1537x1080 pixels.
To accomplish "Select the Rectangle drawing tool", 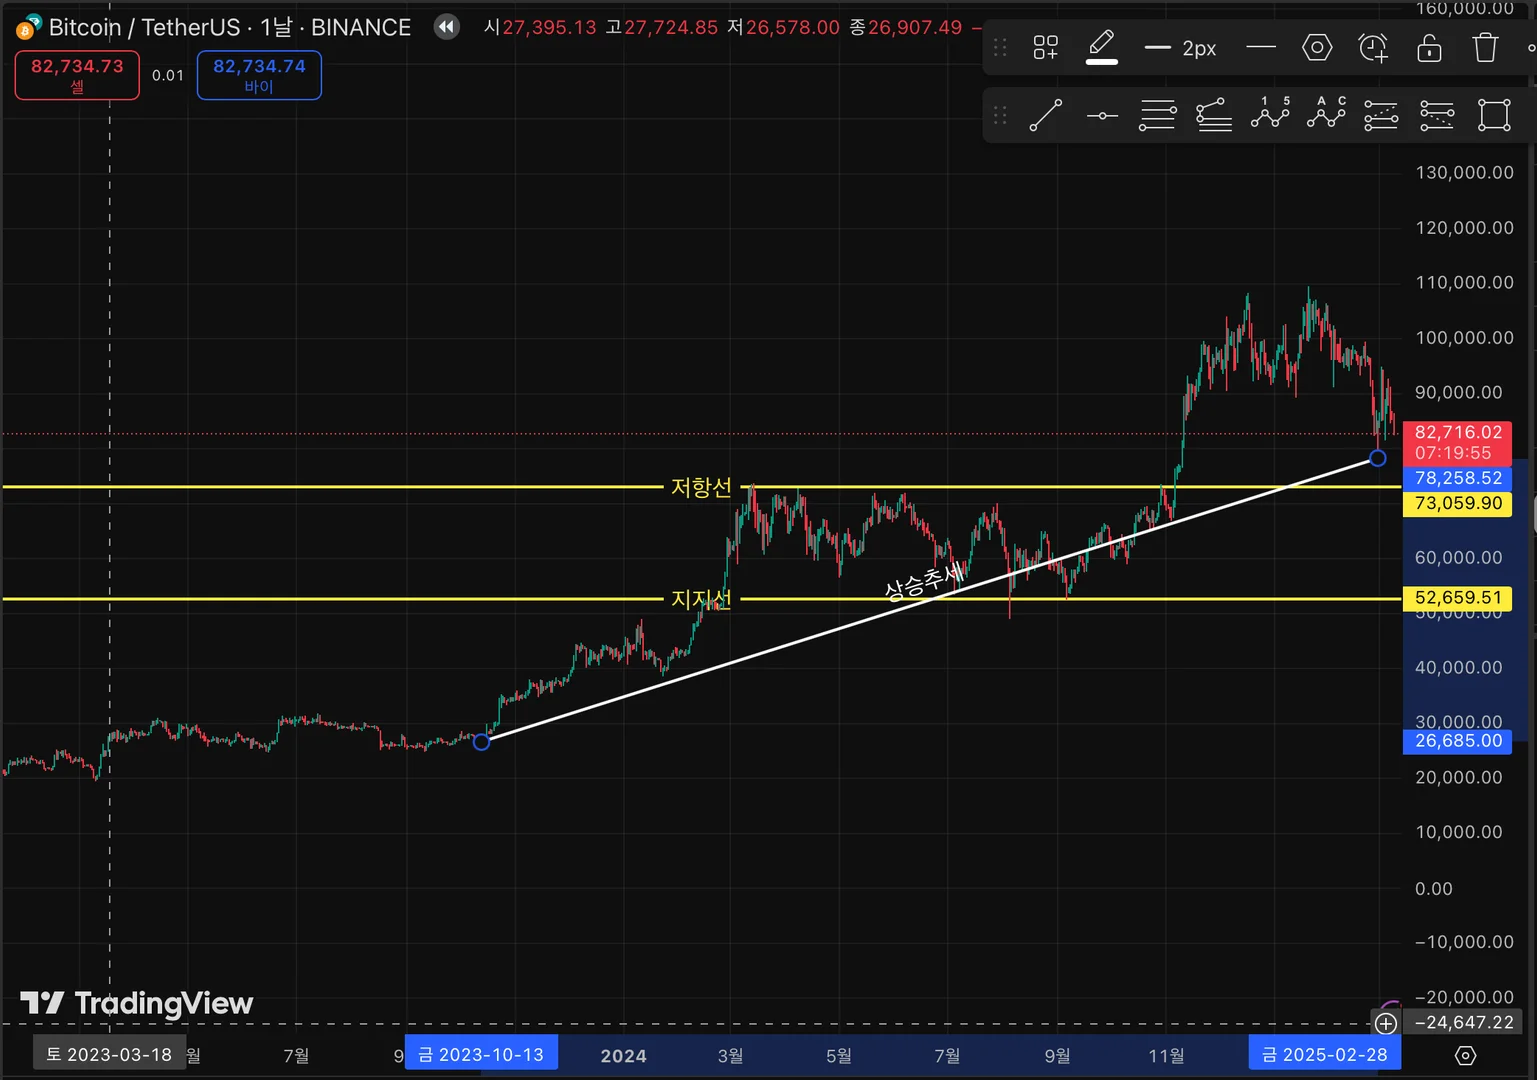I will pos(1494,115).
